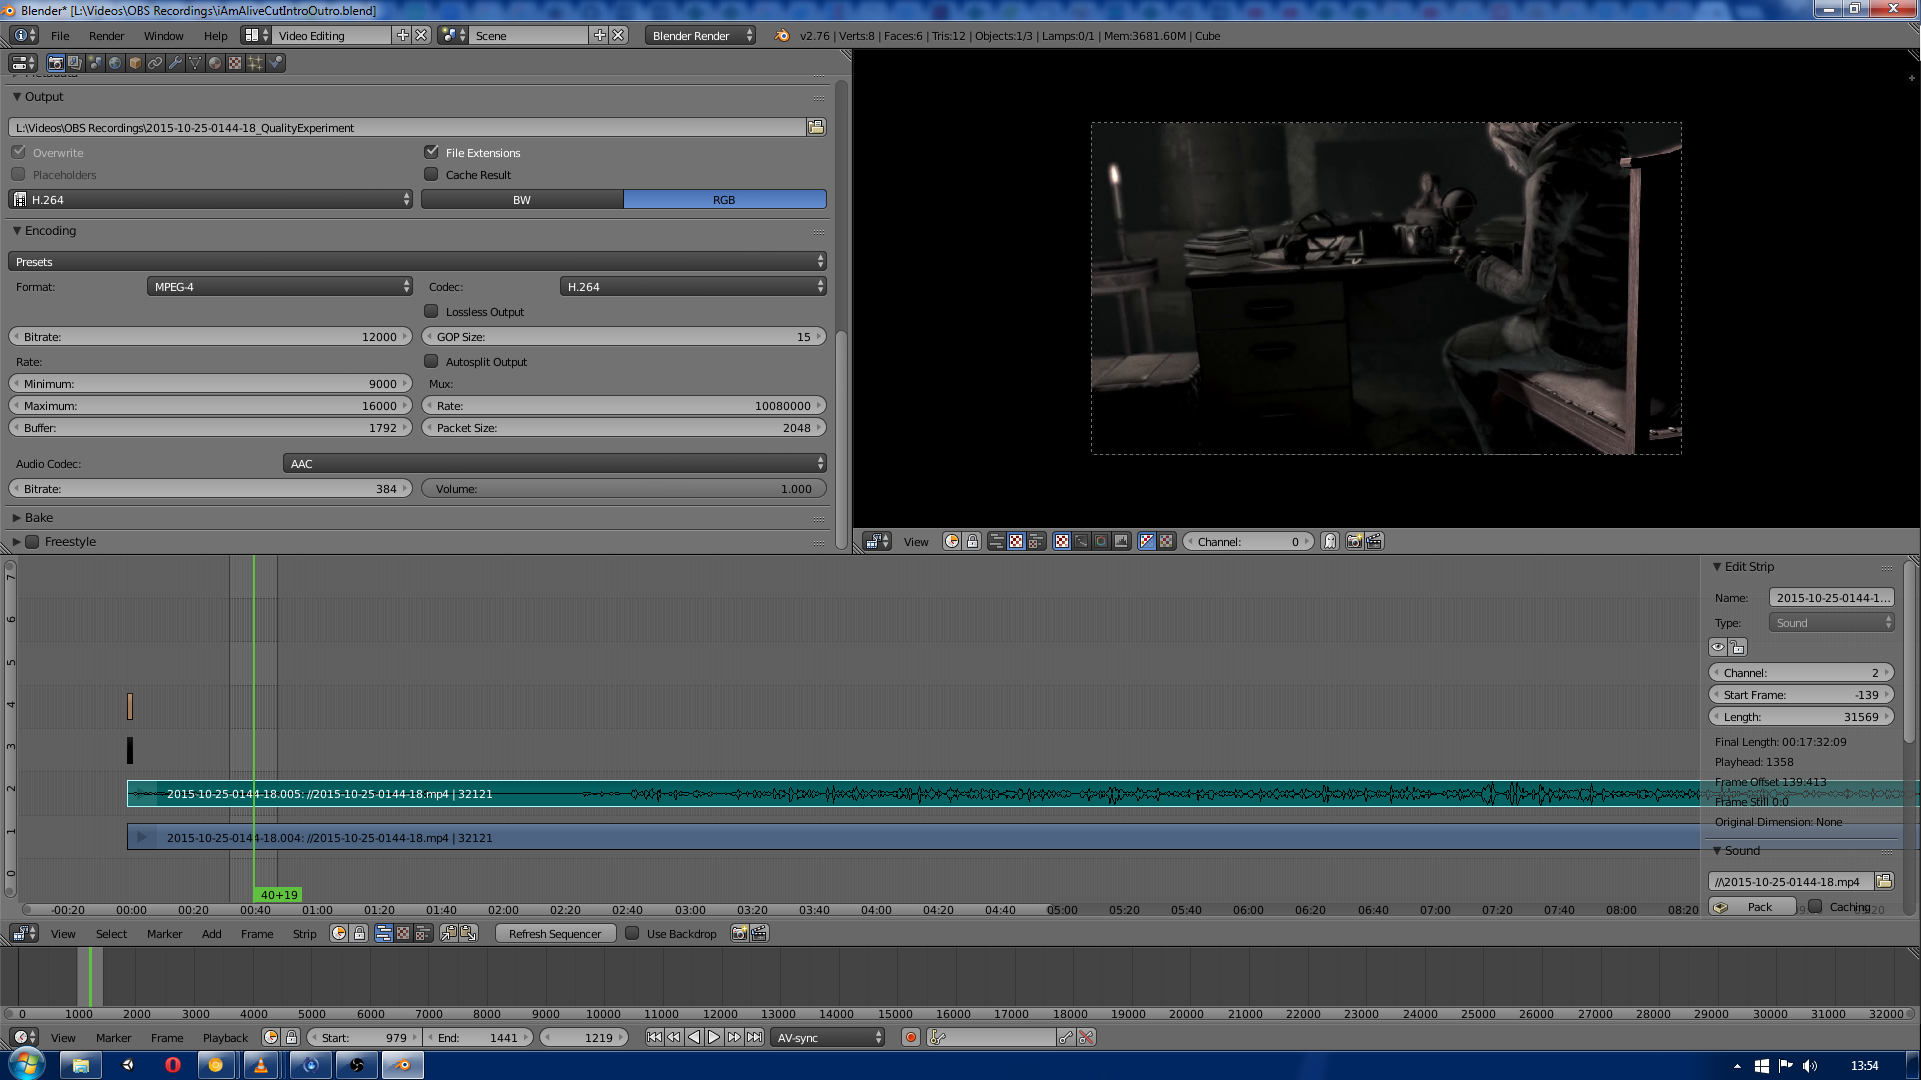Select Luma Waveform display in preview header
The image size is (1921, 1080).
(x=1081, y=541)
